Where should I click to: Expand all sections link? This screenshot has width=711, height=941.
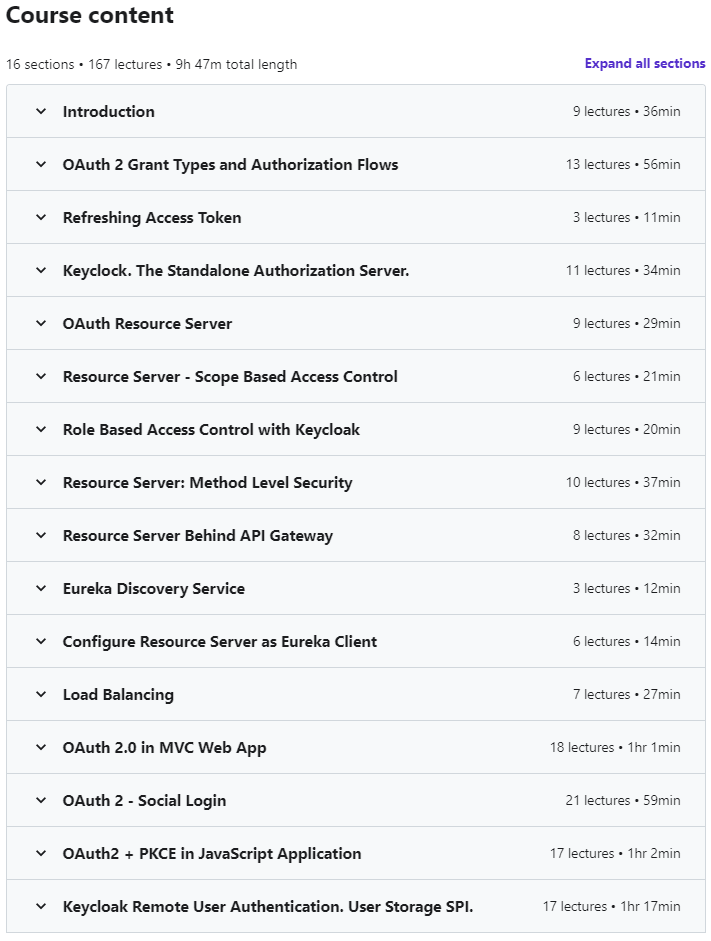[645, 64]
